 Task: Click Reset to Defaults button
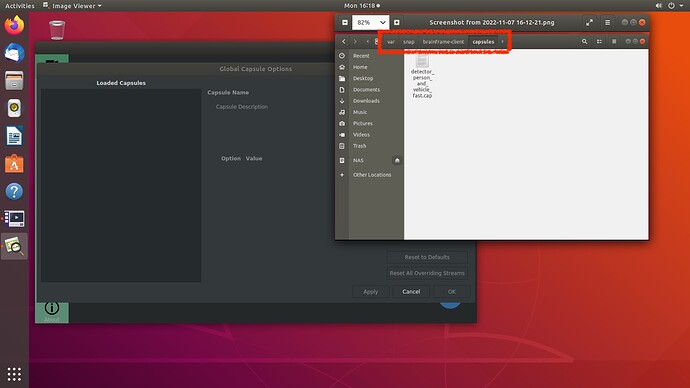pos(427,257)
